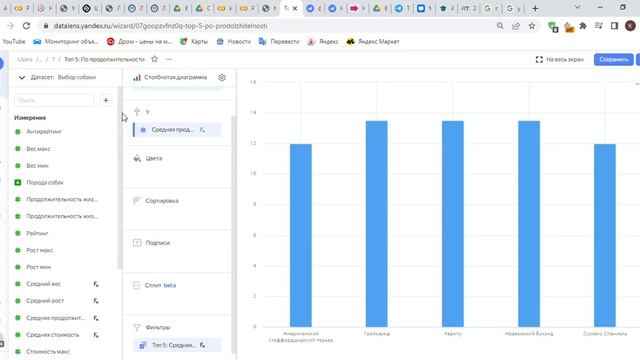The image size is (640, 360).
Task: Click the 'Сортировка' section icon
Action: (x=137, y=200)
